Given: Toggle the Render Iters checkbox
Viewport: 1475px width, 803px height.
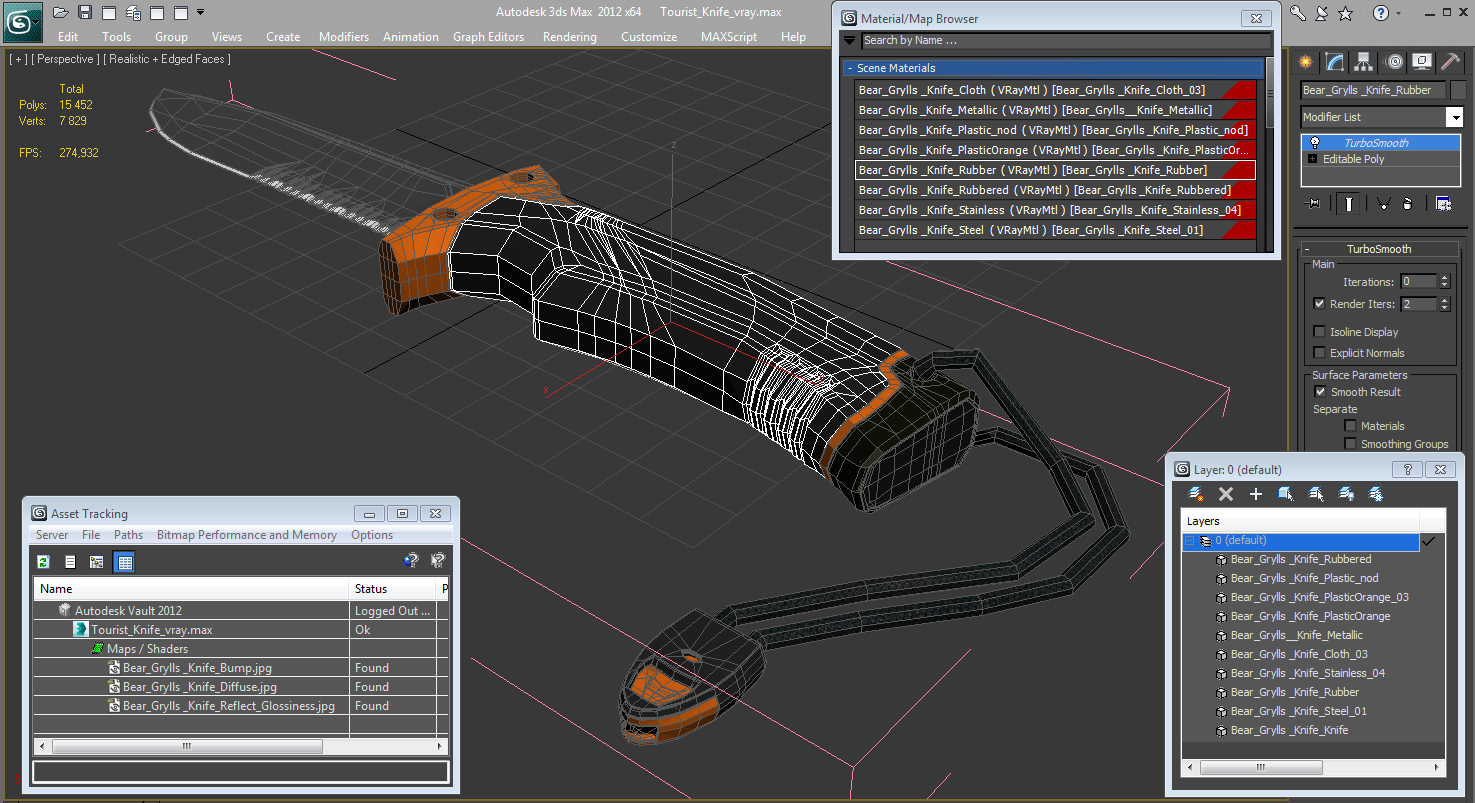Looking at the screenshot, I should 1319,304.
